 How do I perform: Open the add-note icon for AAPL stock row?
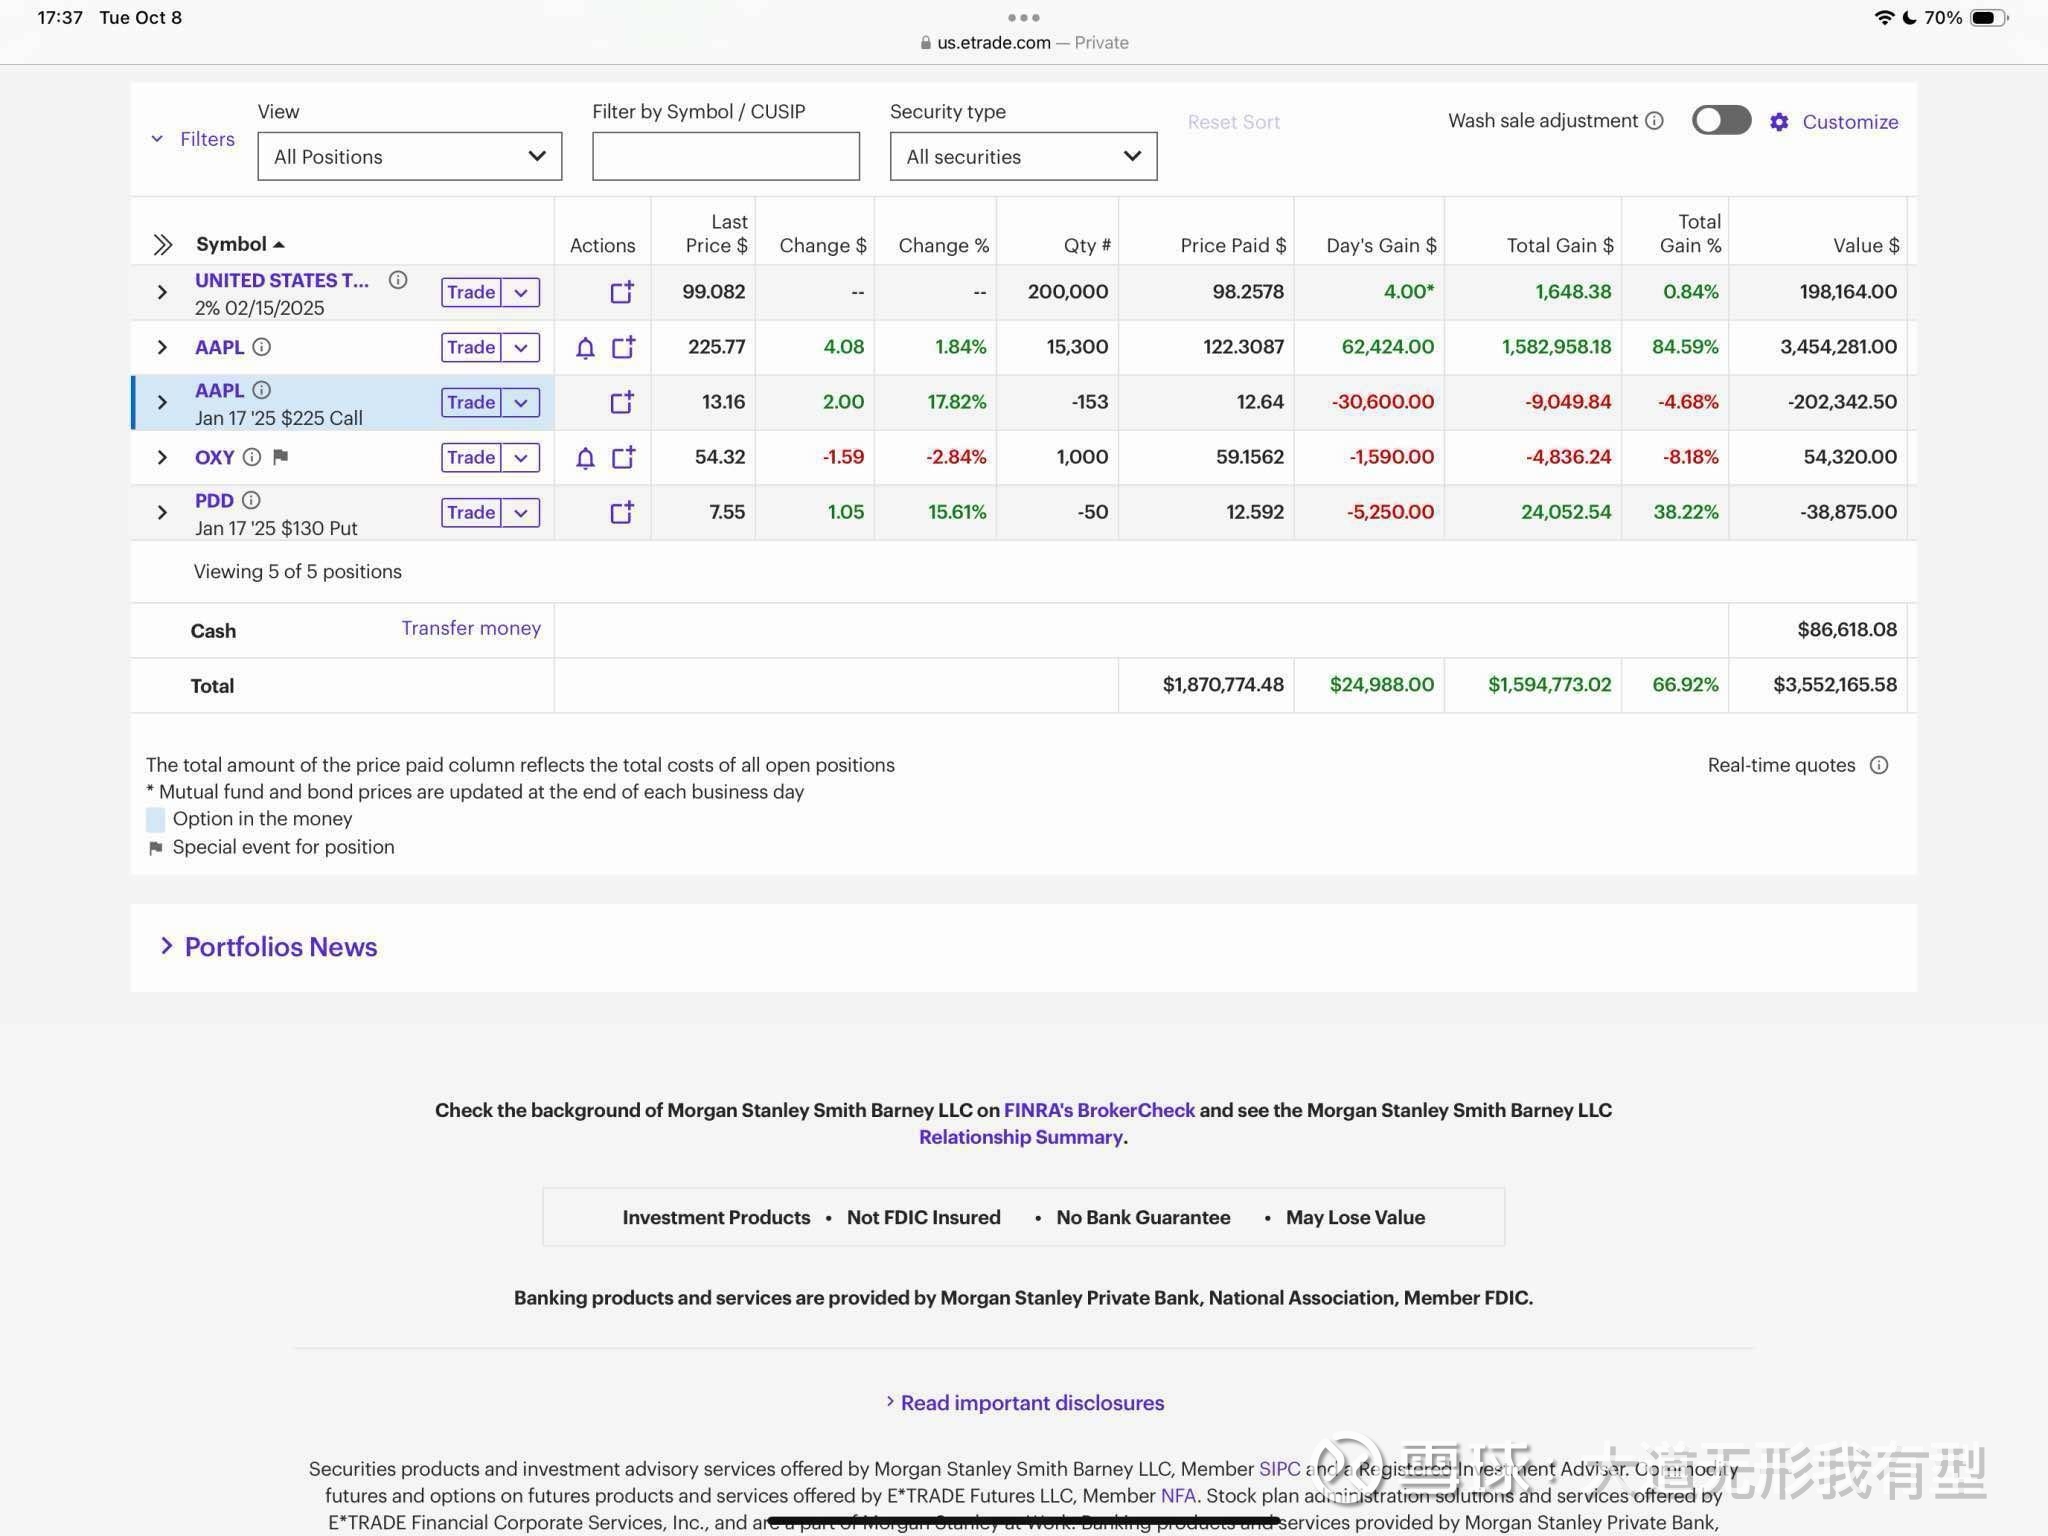coord(623,347)
